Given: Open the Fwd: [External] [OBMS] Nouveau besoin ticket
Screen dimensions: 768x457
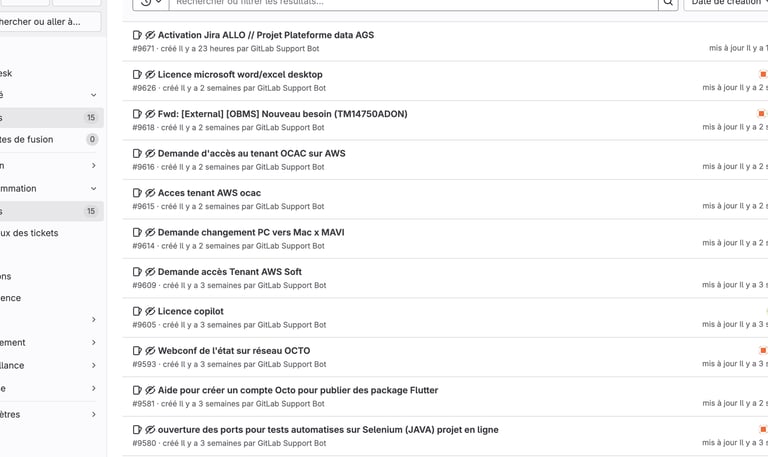Looking at the screenshot, I should (282, 114).
